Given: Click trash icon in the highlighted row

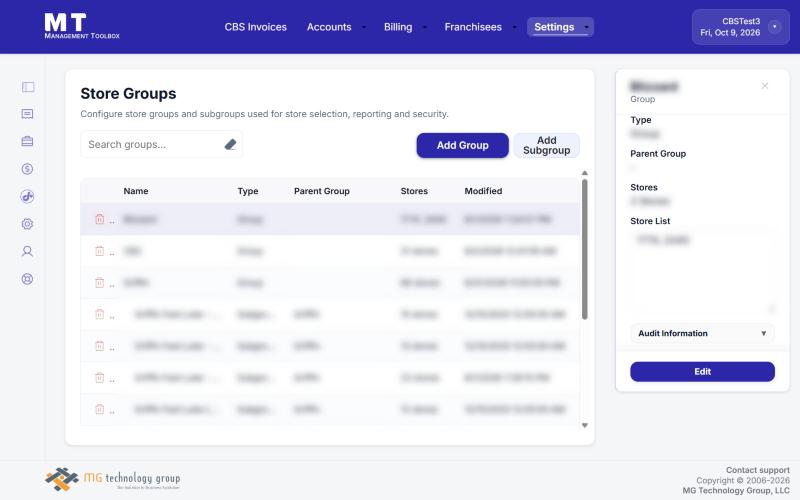Looking at the screenshot, I should pos(99,219).
